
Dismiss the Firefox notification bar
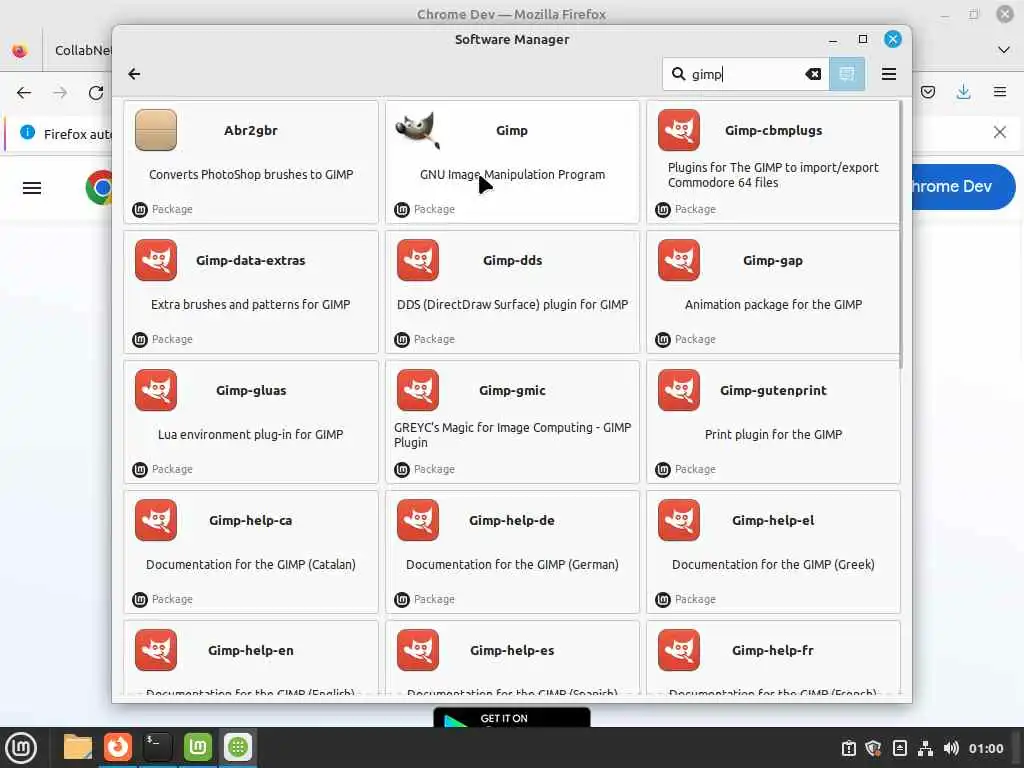999,133
